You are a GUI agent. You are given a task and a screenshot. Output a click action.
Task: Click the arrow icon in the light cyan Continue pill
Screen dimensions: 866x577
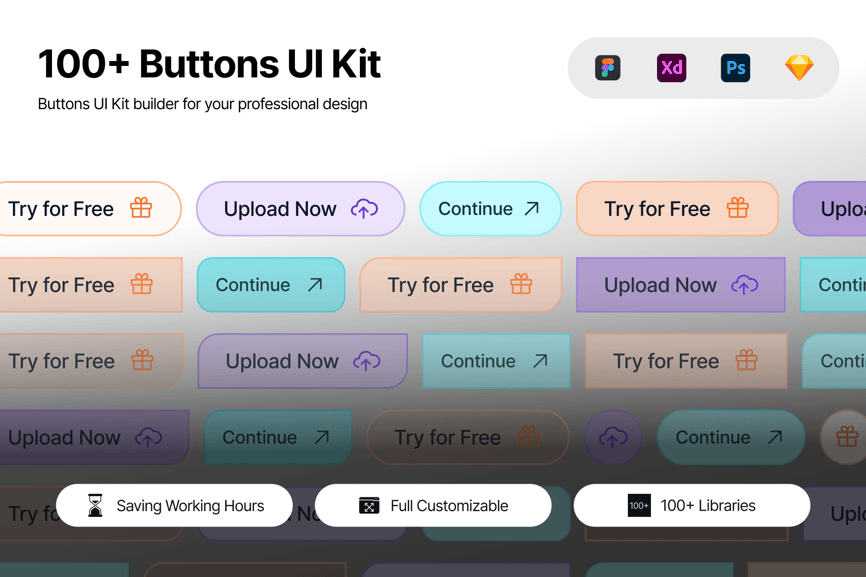point(532,209)
